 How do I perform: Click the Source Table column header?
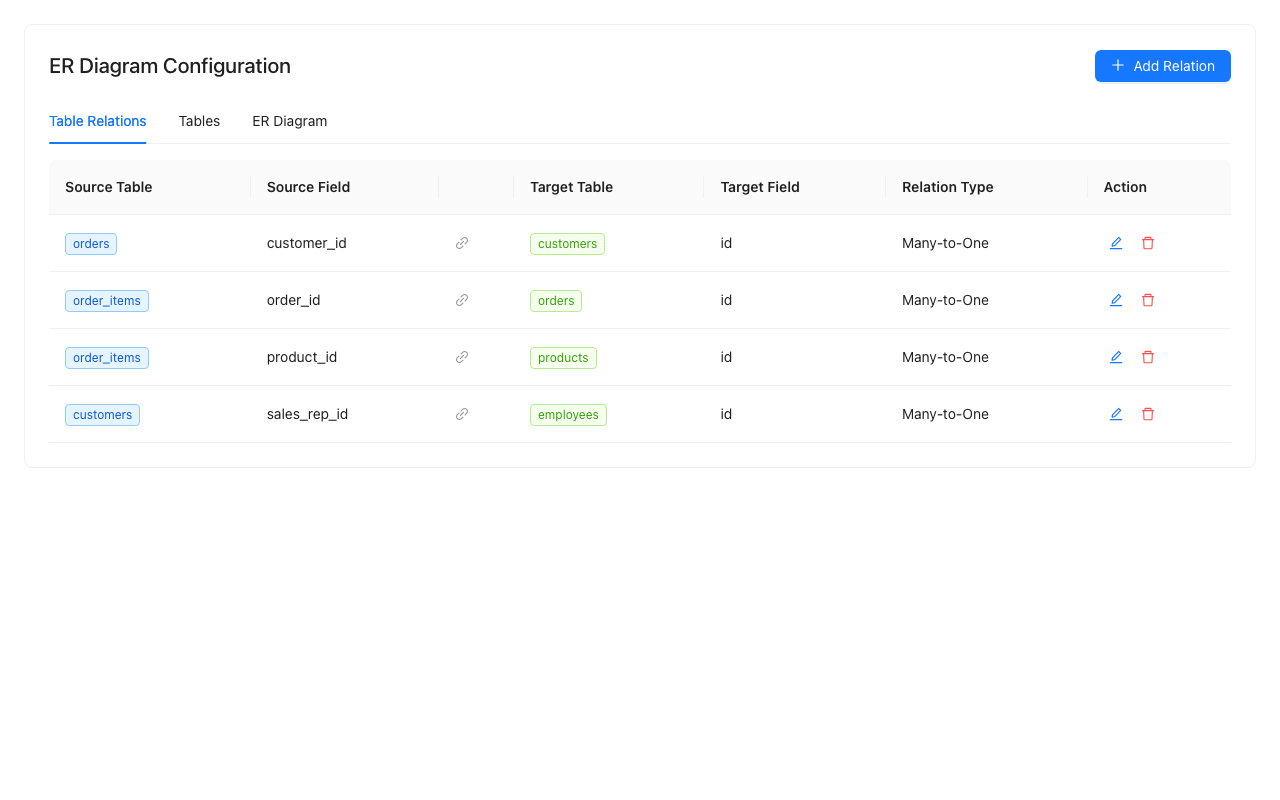tap(109, 187)
